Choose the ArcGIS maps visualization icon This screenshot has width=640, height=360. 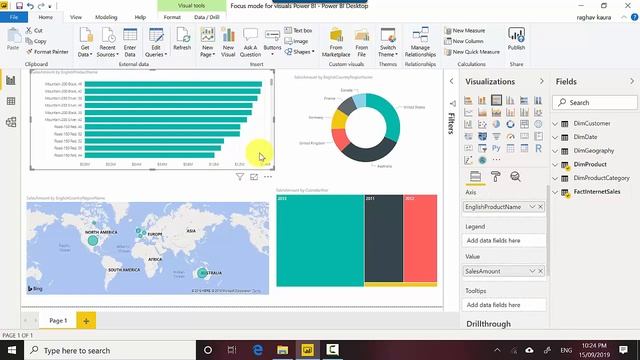[x=482, y=160]
